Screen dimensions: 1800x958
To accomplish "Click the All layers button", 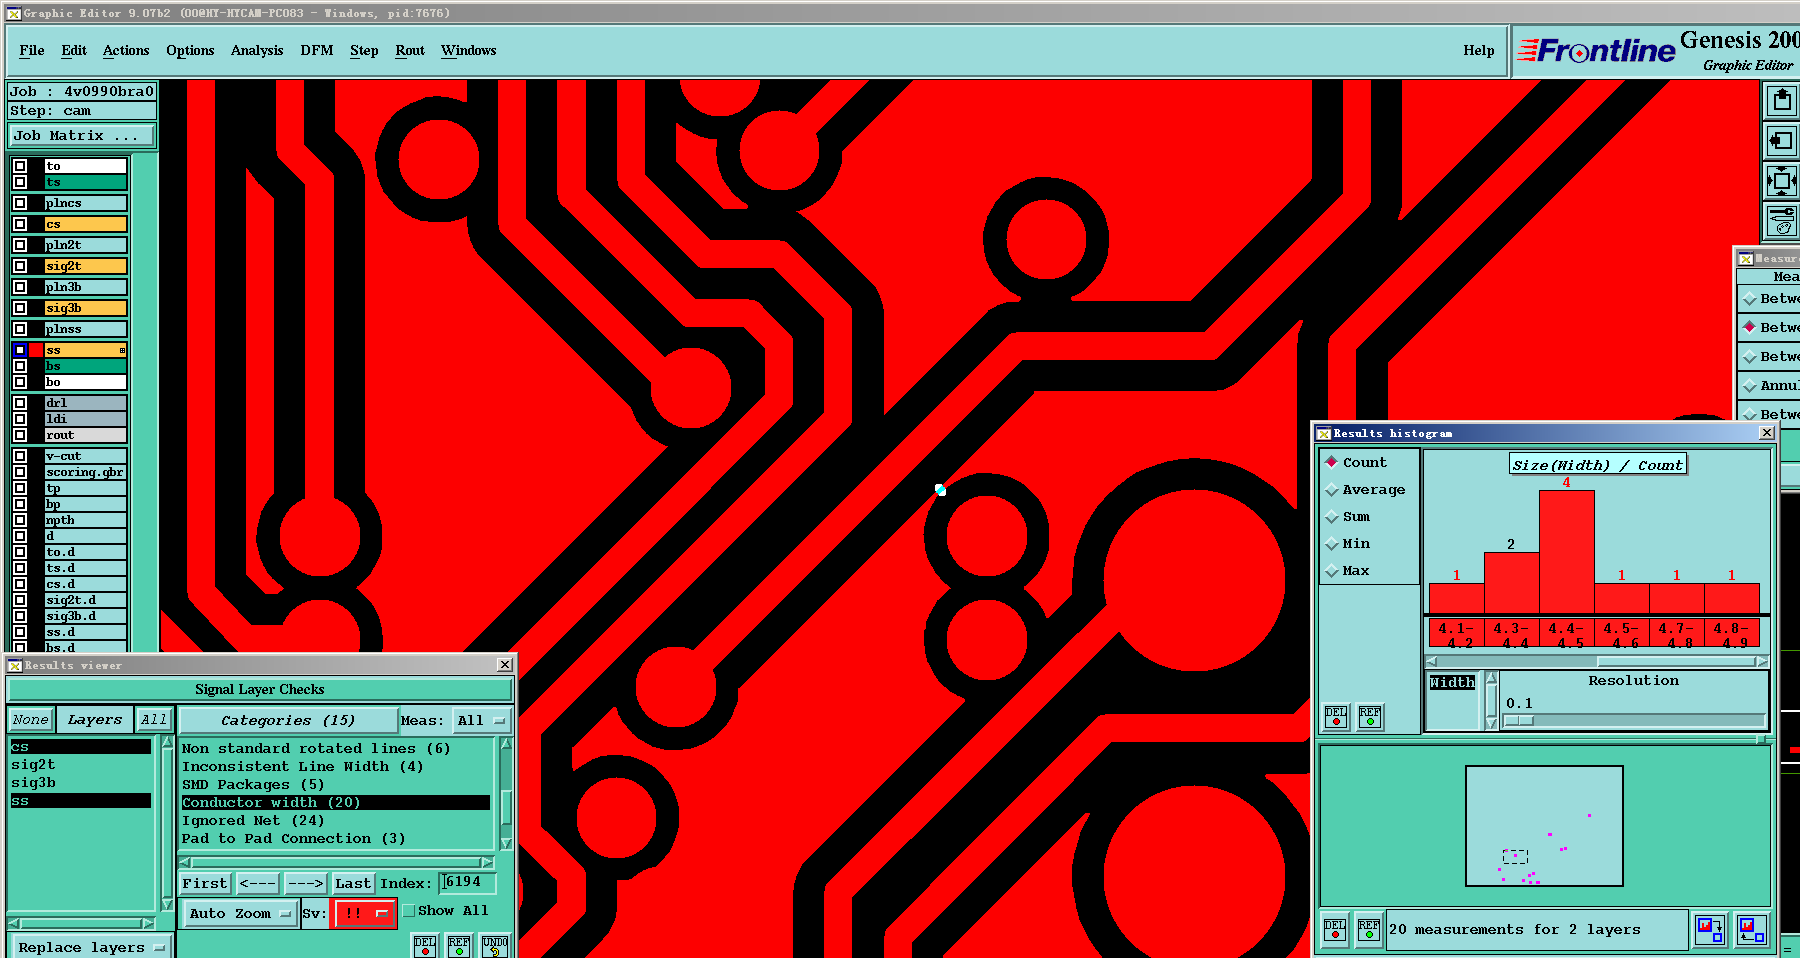I will 153,719.
